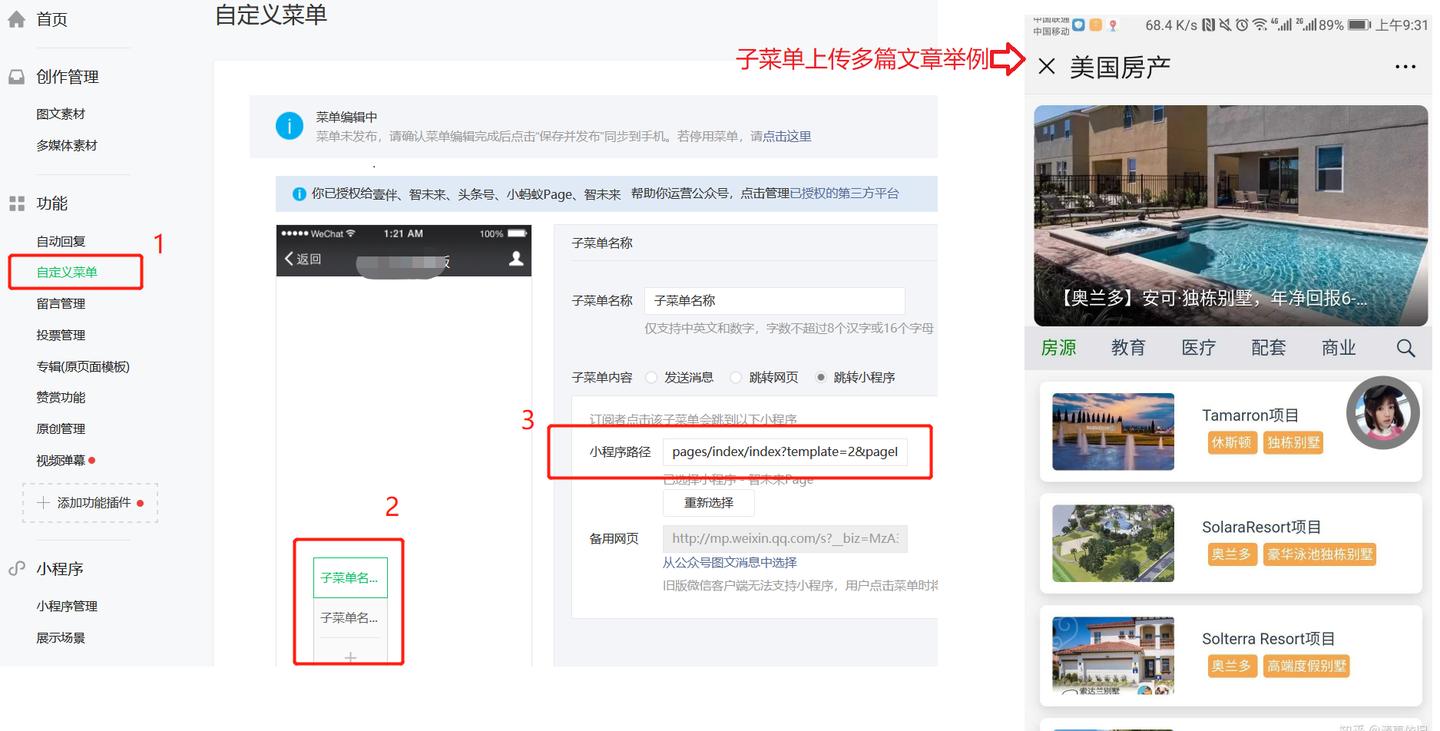This screenshot has height=731, width=1440.
Task: Open 自定义菜单 in the sidebar
Action: (x=67, y=272)
